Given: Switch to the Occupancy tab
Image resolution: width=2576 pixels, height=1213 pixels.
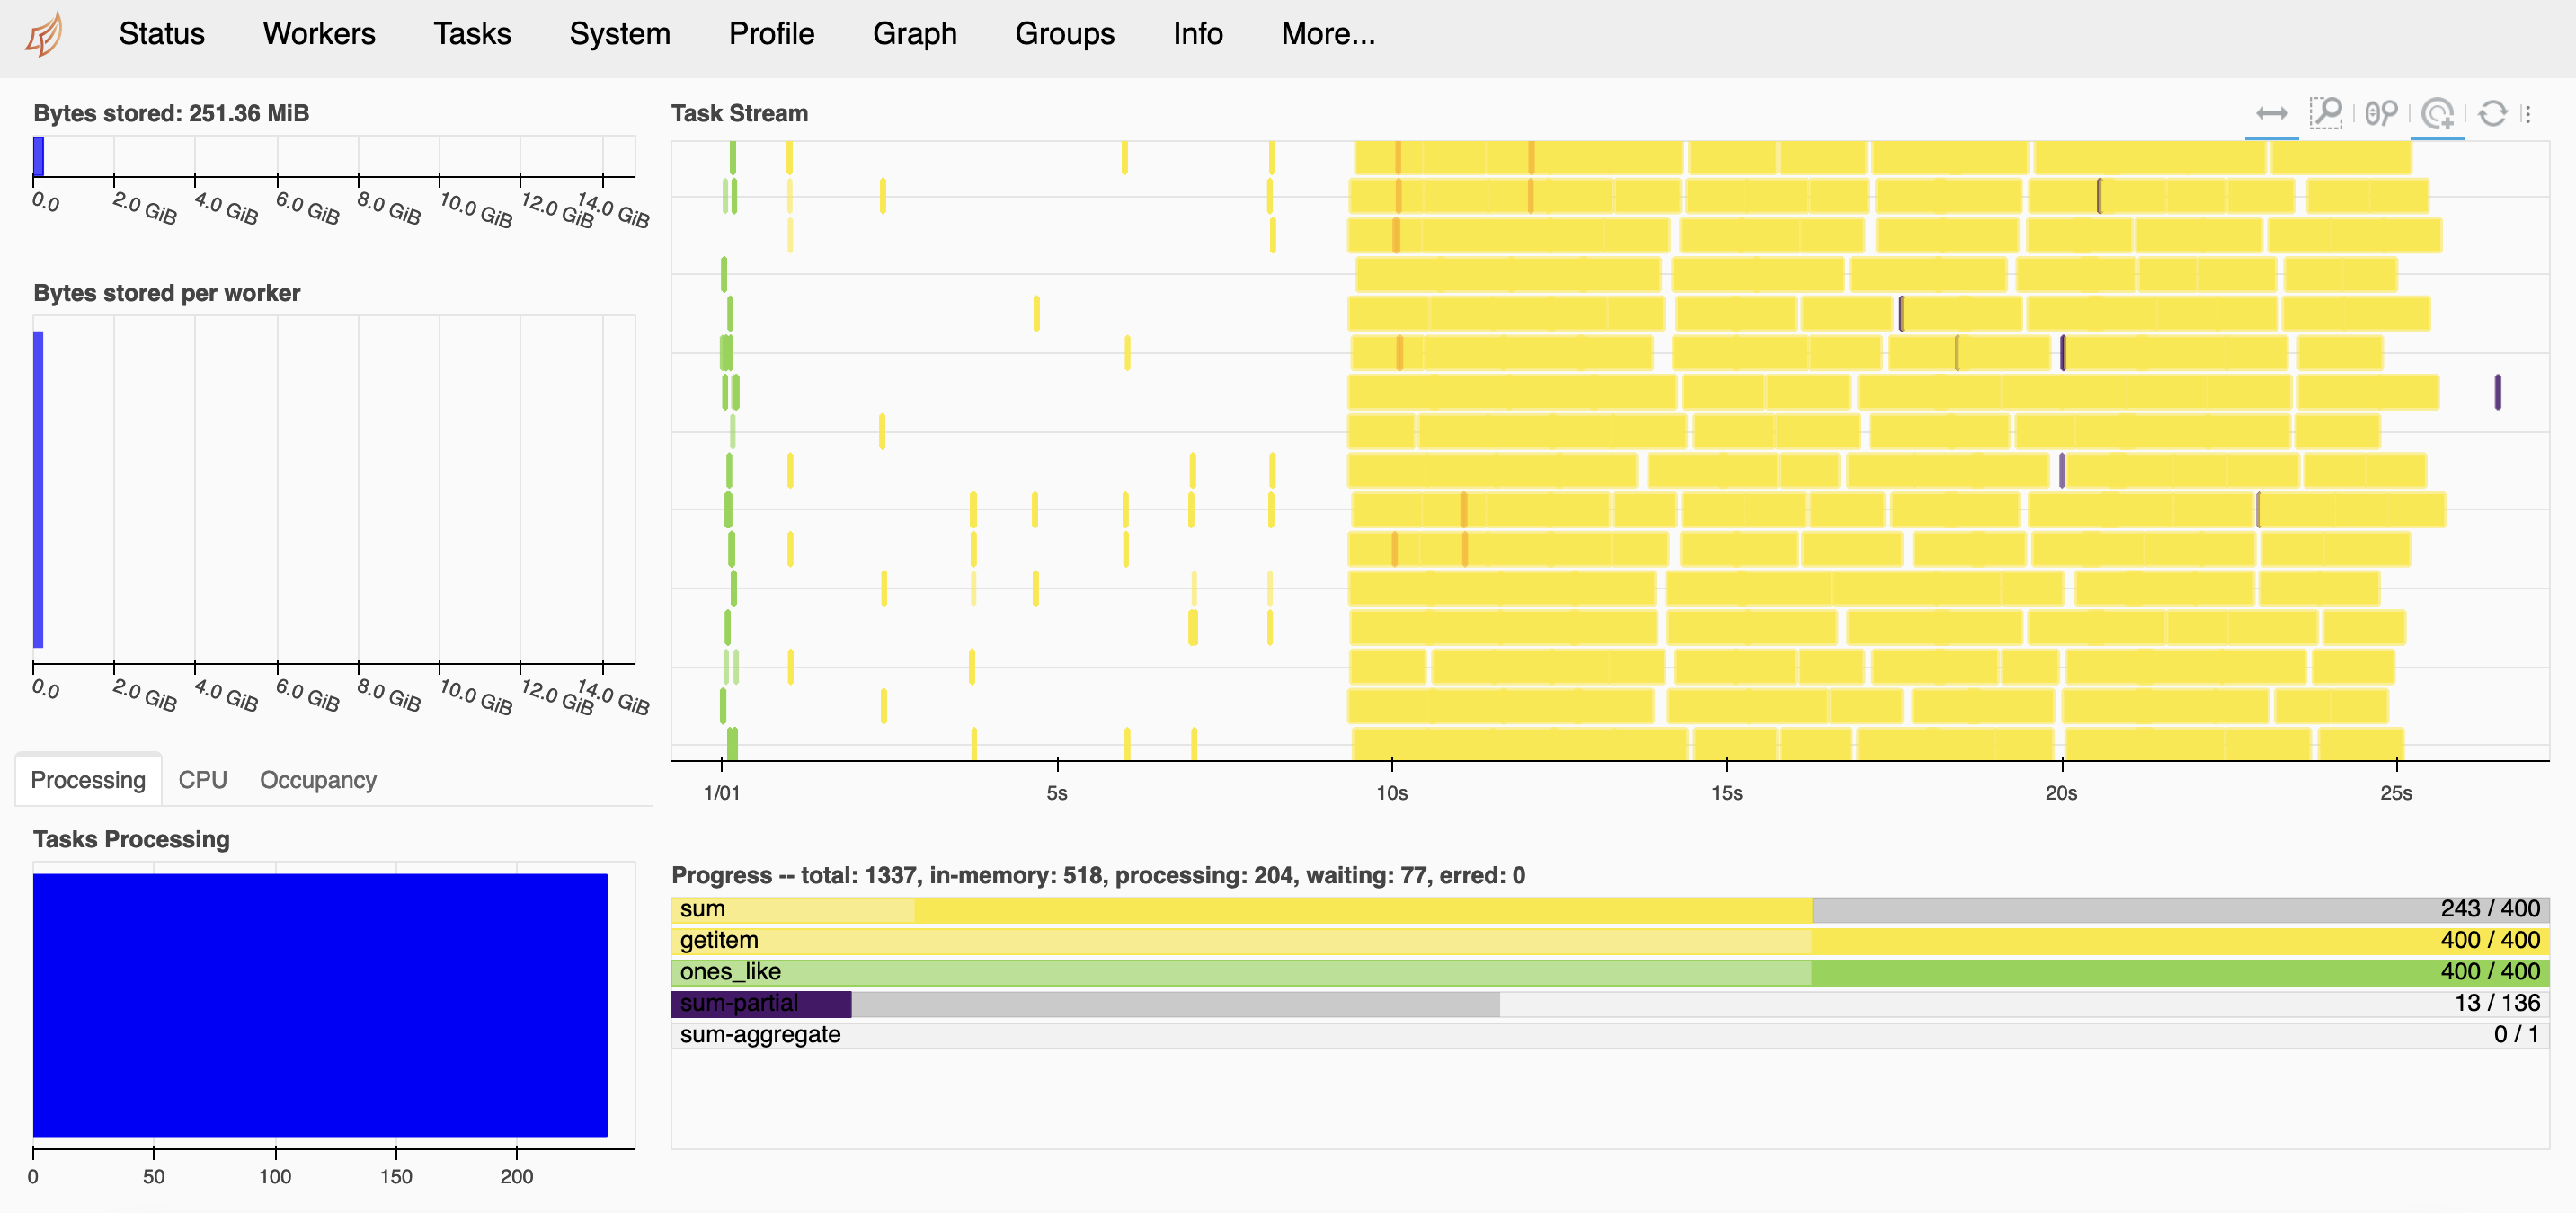Looking at the screenshot, I should pos(318,780).
